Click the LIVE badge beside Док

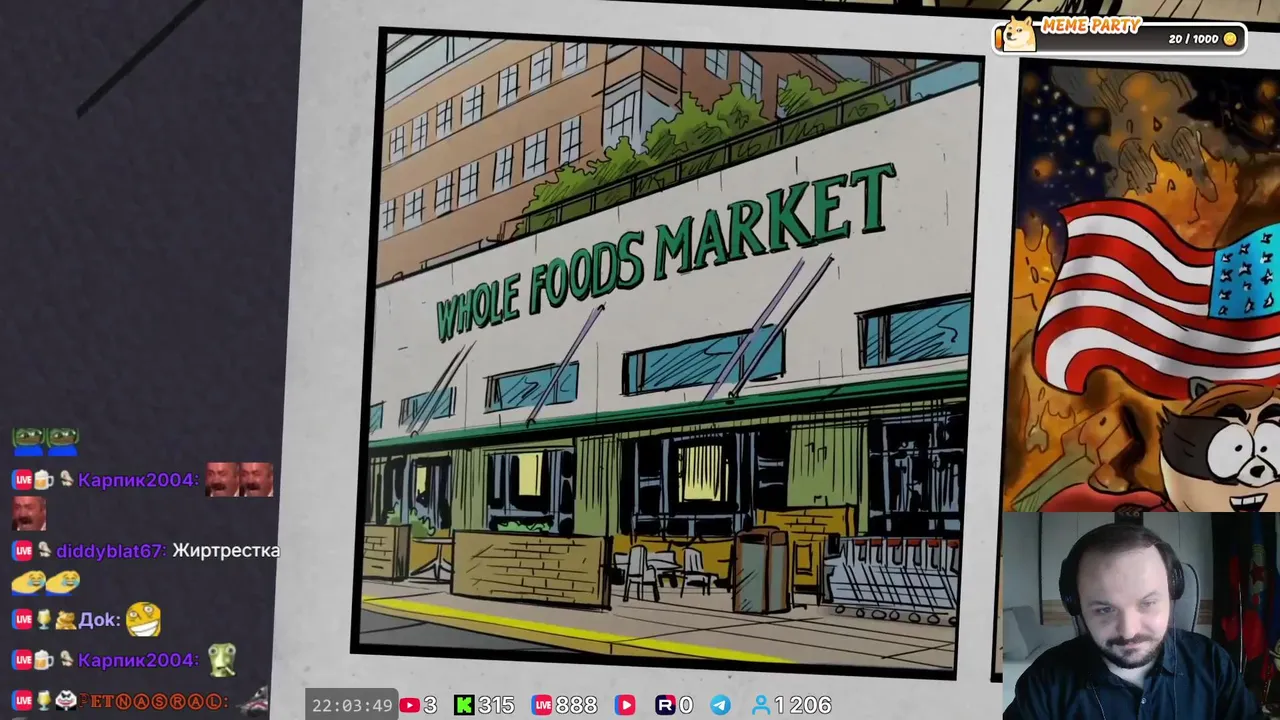(22, 620)
